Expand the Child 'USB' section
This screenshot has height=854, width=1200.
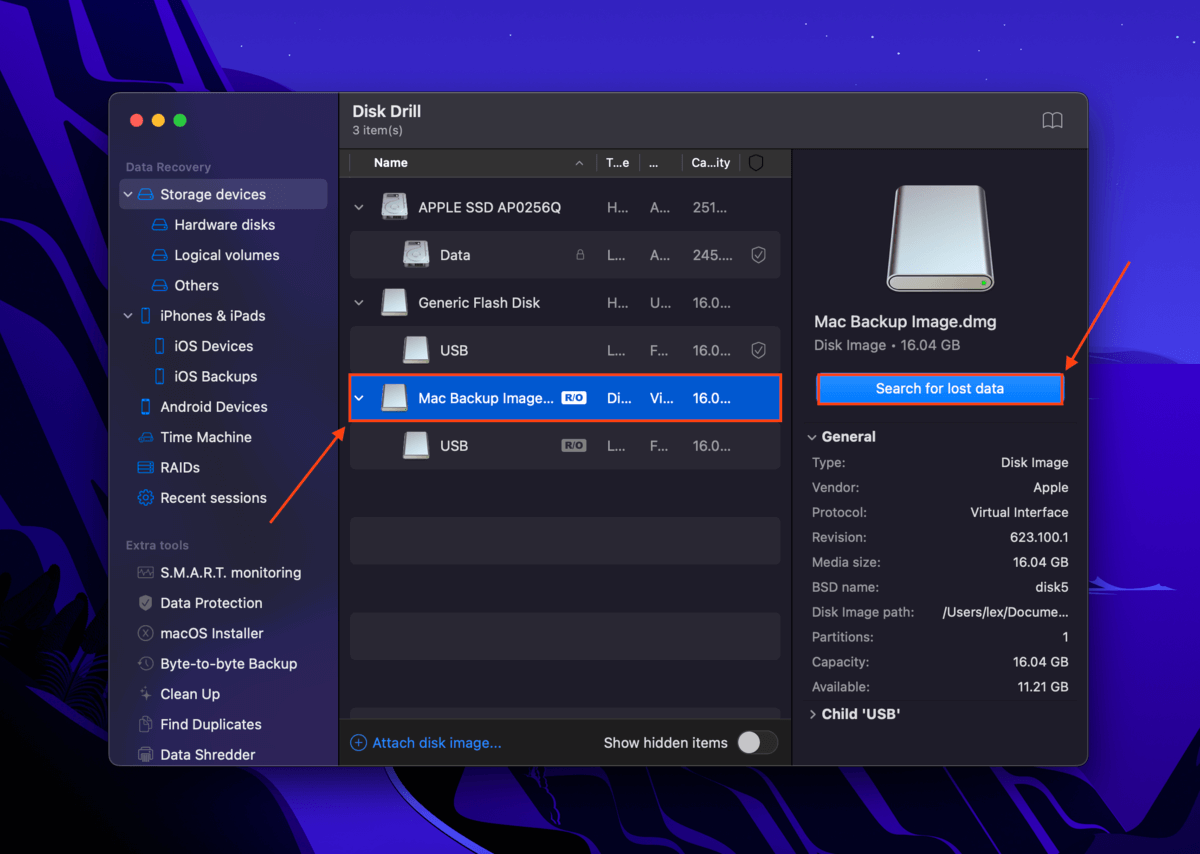812,714
